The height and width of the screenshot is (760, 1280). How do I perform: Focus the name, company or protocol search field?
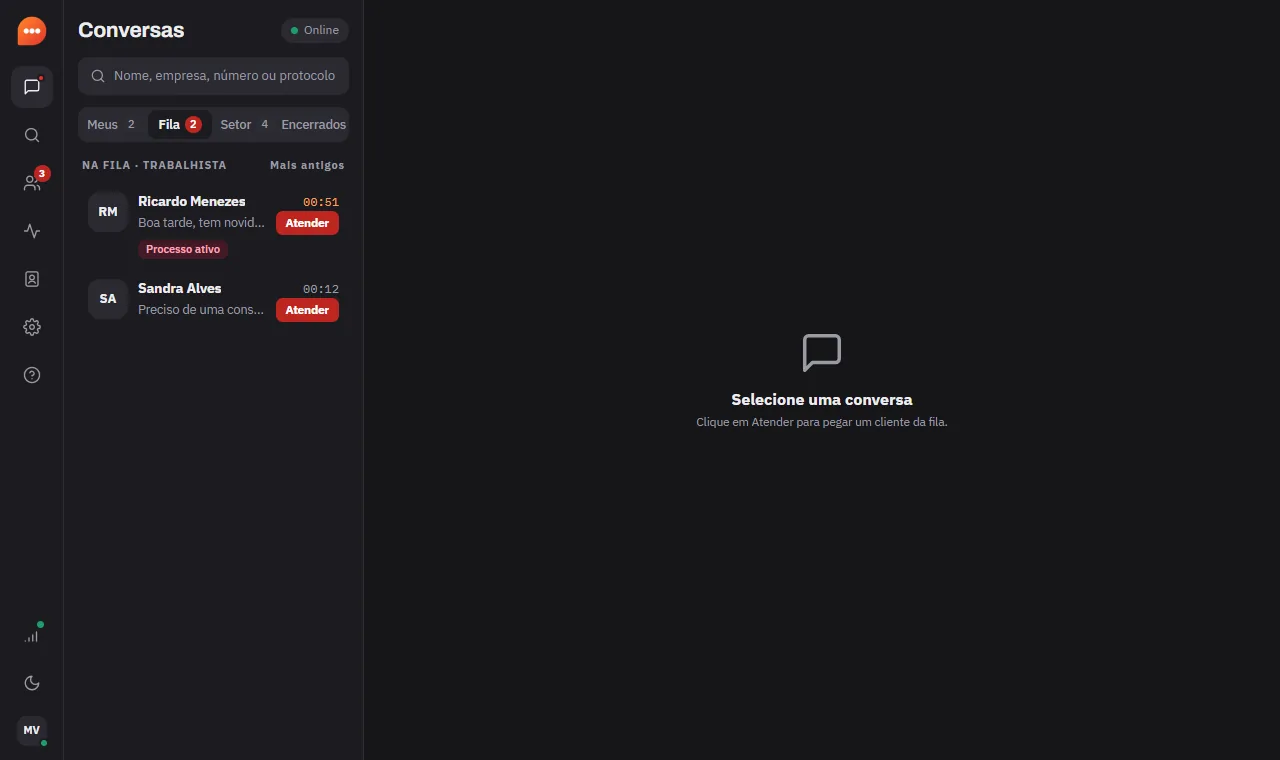point(214,76)
